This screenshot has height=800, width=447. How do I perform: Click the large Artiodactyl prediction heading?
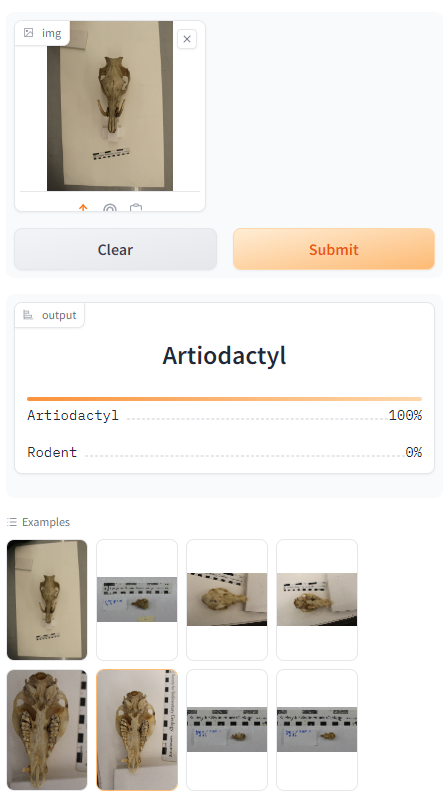(225, 356)
